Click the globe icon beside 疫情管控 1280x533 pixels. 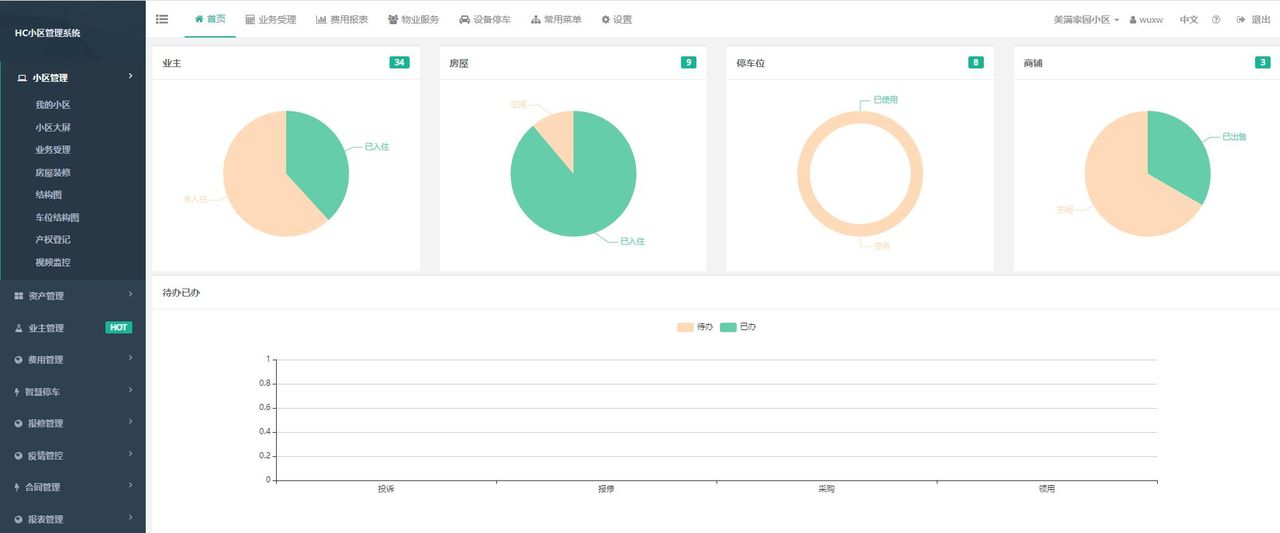19,456
